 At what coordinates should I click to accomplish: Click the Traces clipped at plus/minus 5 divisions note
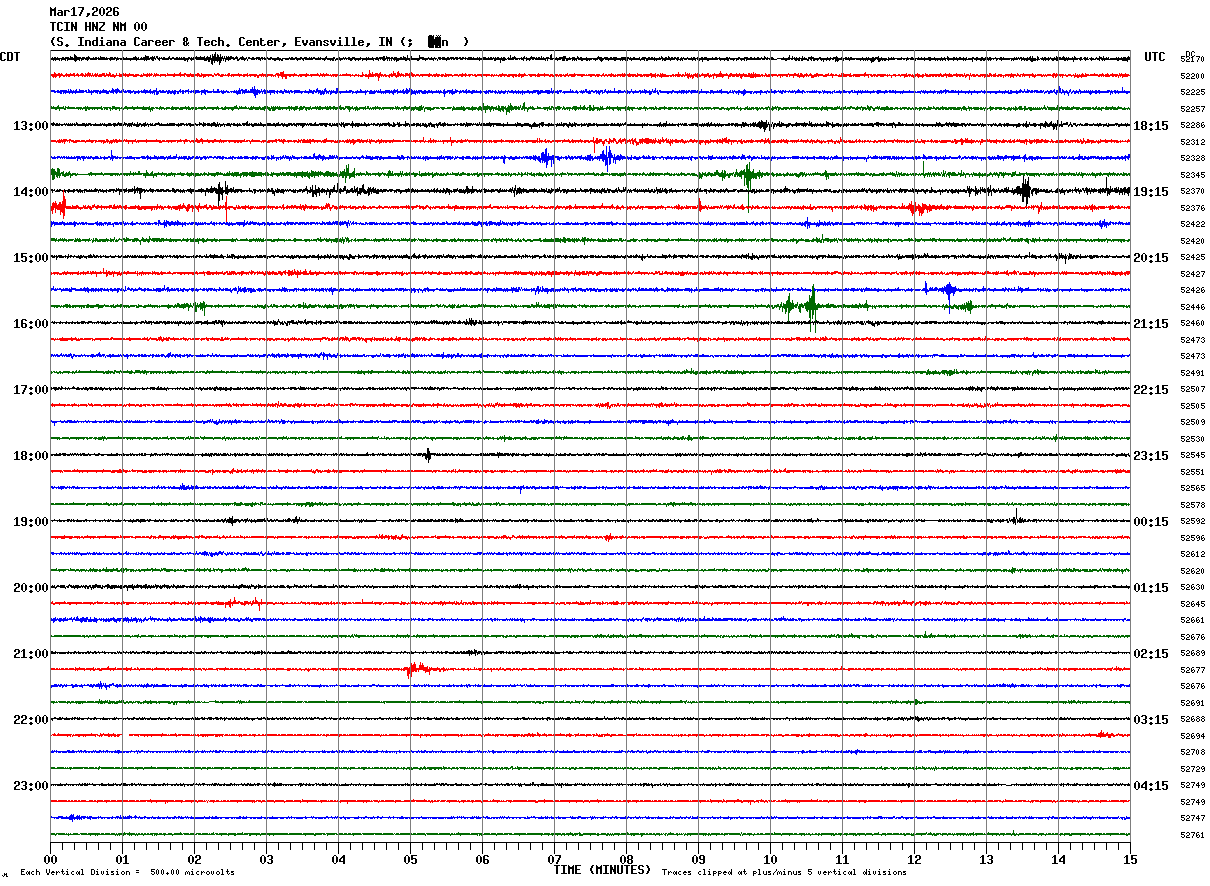click(x=784, y=873)
